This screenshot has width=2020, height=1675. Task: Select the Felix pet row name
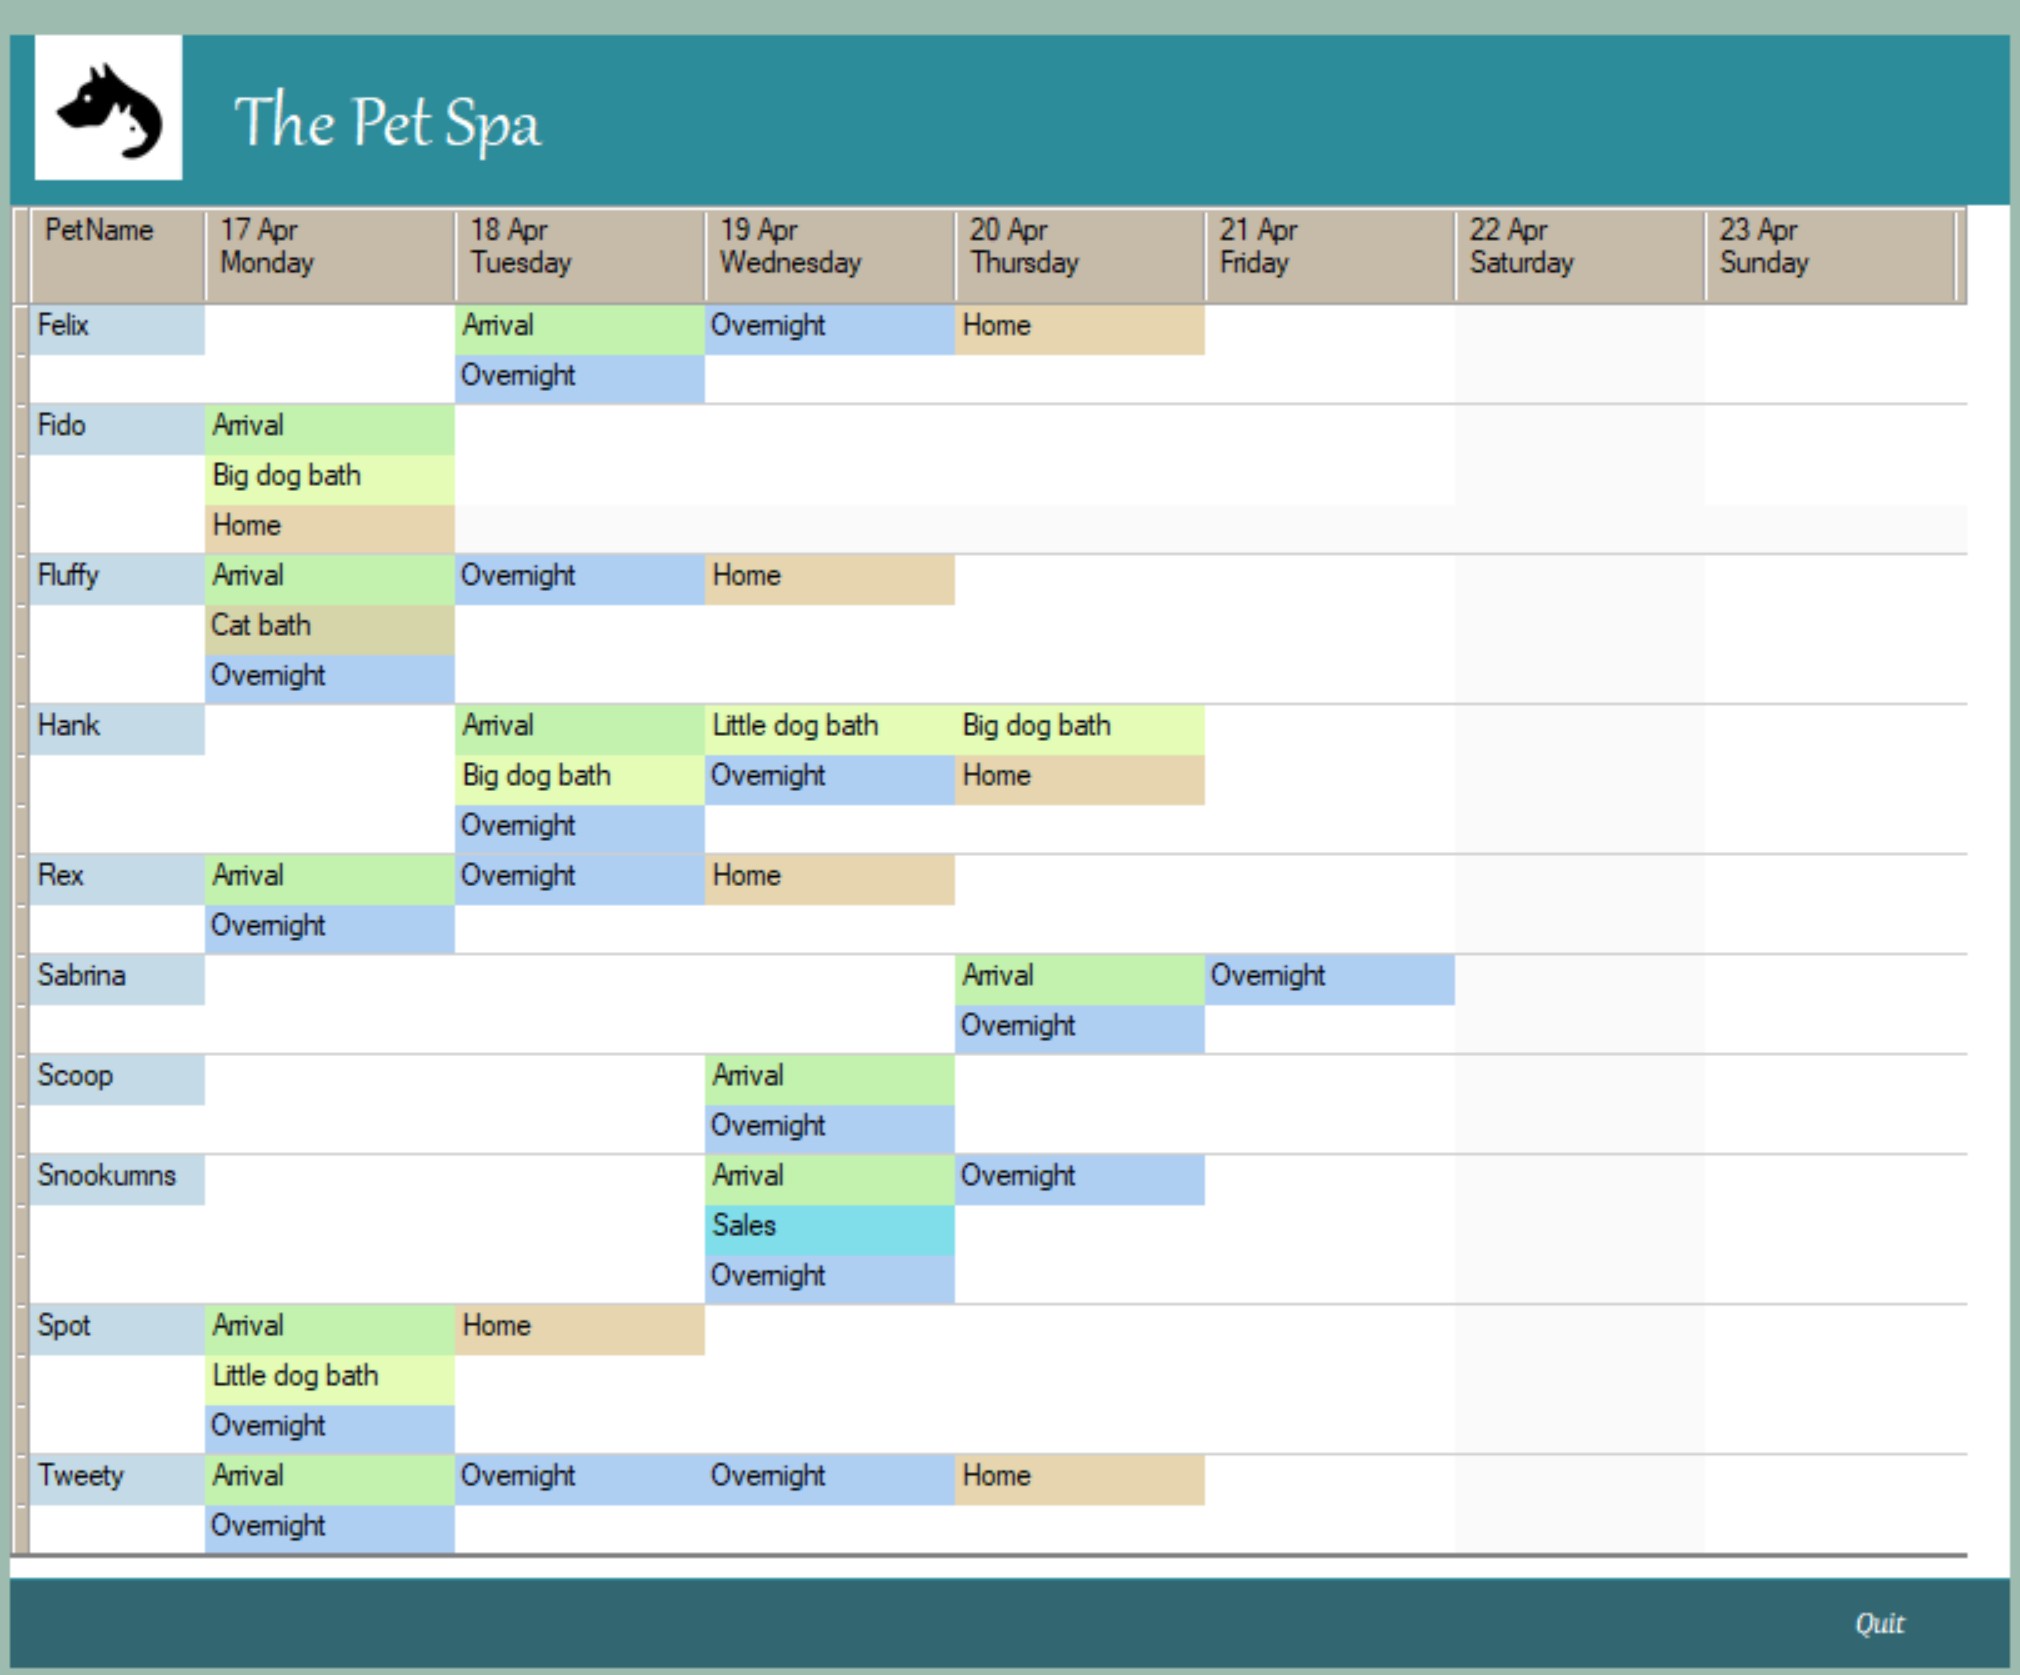117,329
